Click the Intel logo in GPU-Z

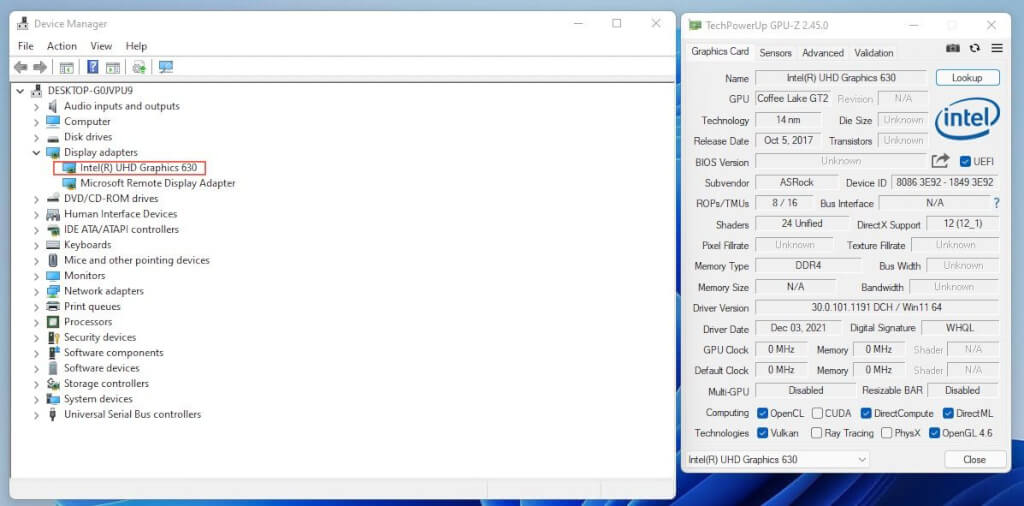tap(967, 120)
